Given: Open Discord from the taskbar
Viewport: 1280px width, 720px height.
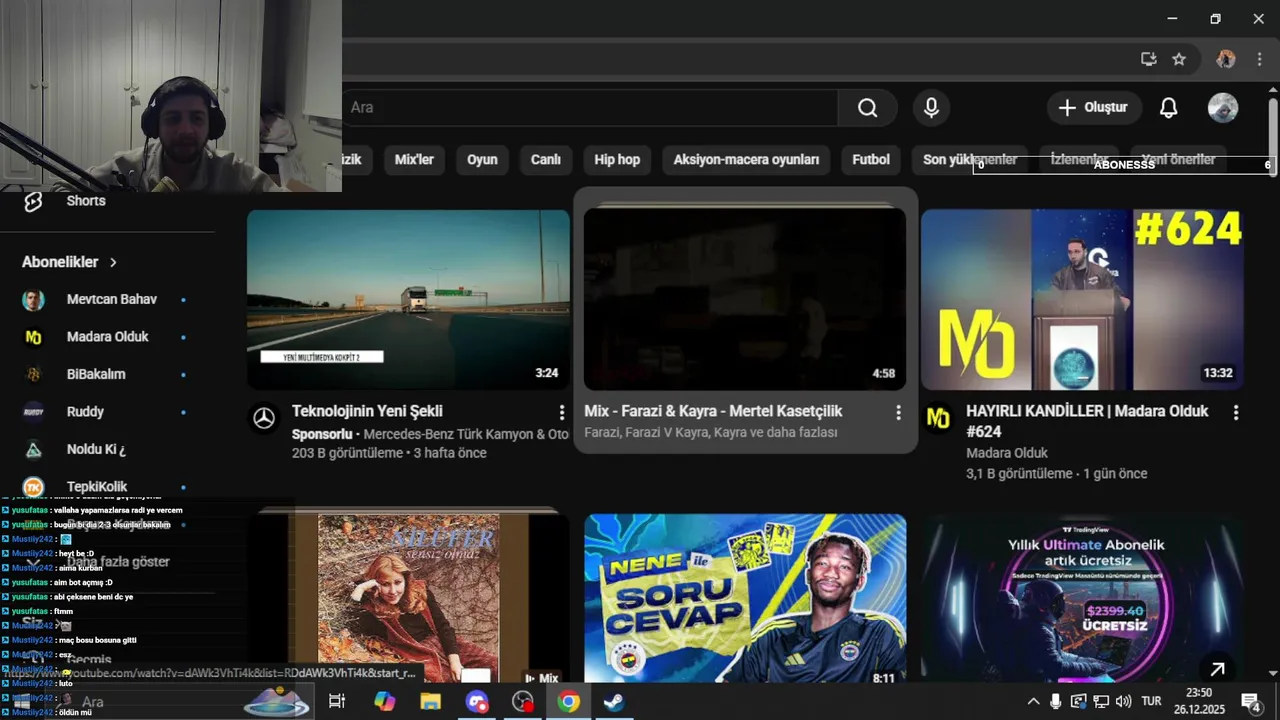Looking at the screenshot, I should [x=476, y=702].
